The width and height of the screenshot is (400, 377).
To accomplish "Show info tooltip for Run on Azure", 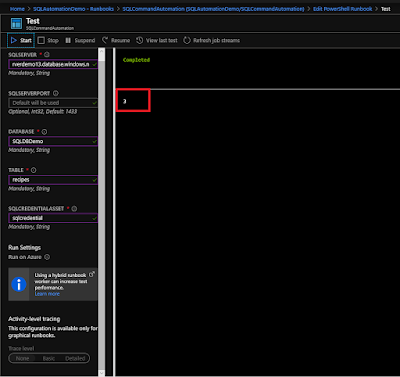I will pyautogui.click(x=47, y=257).
